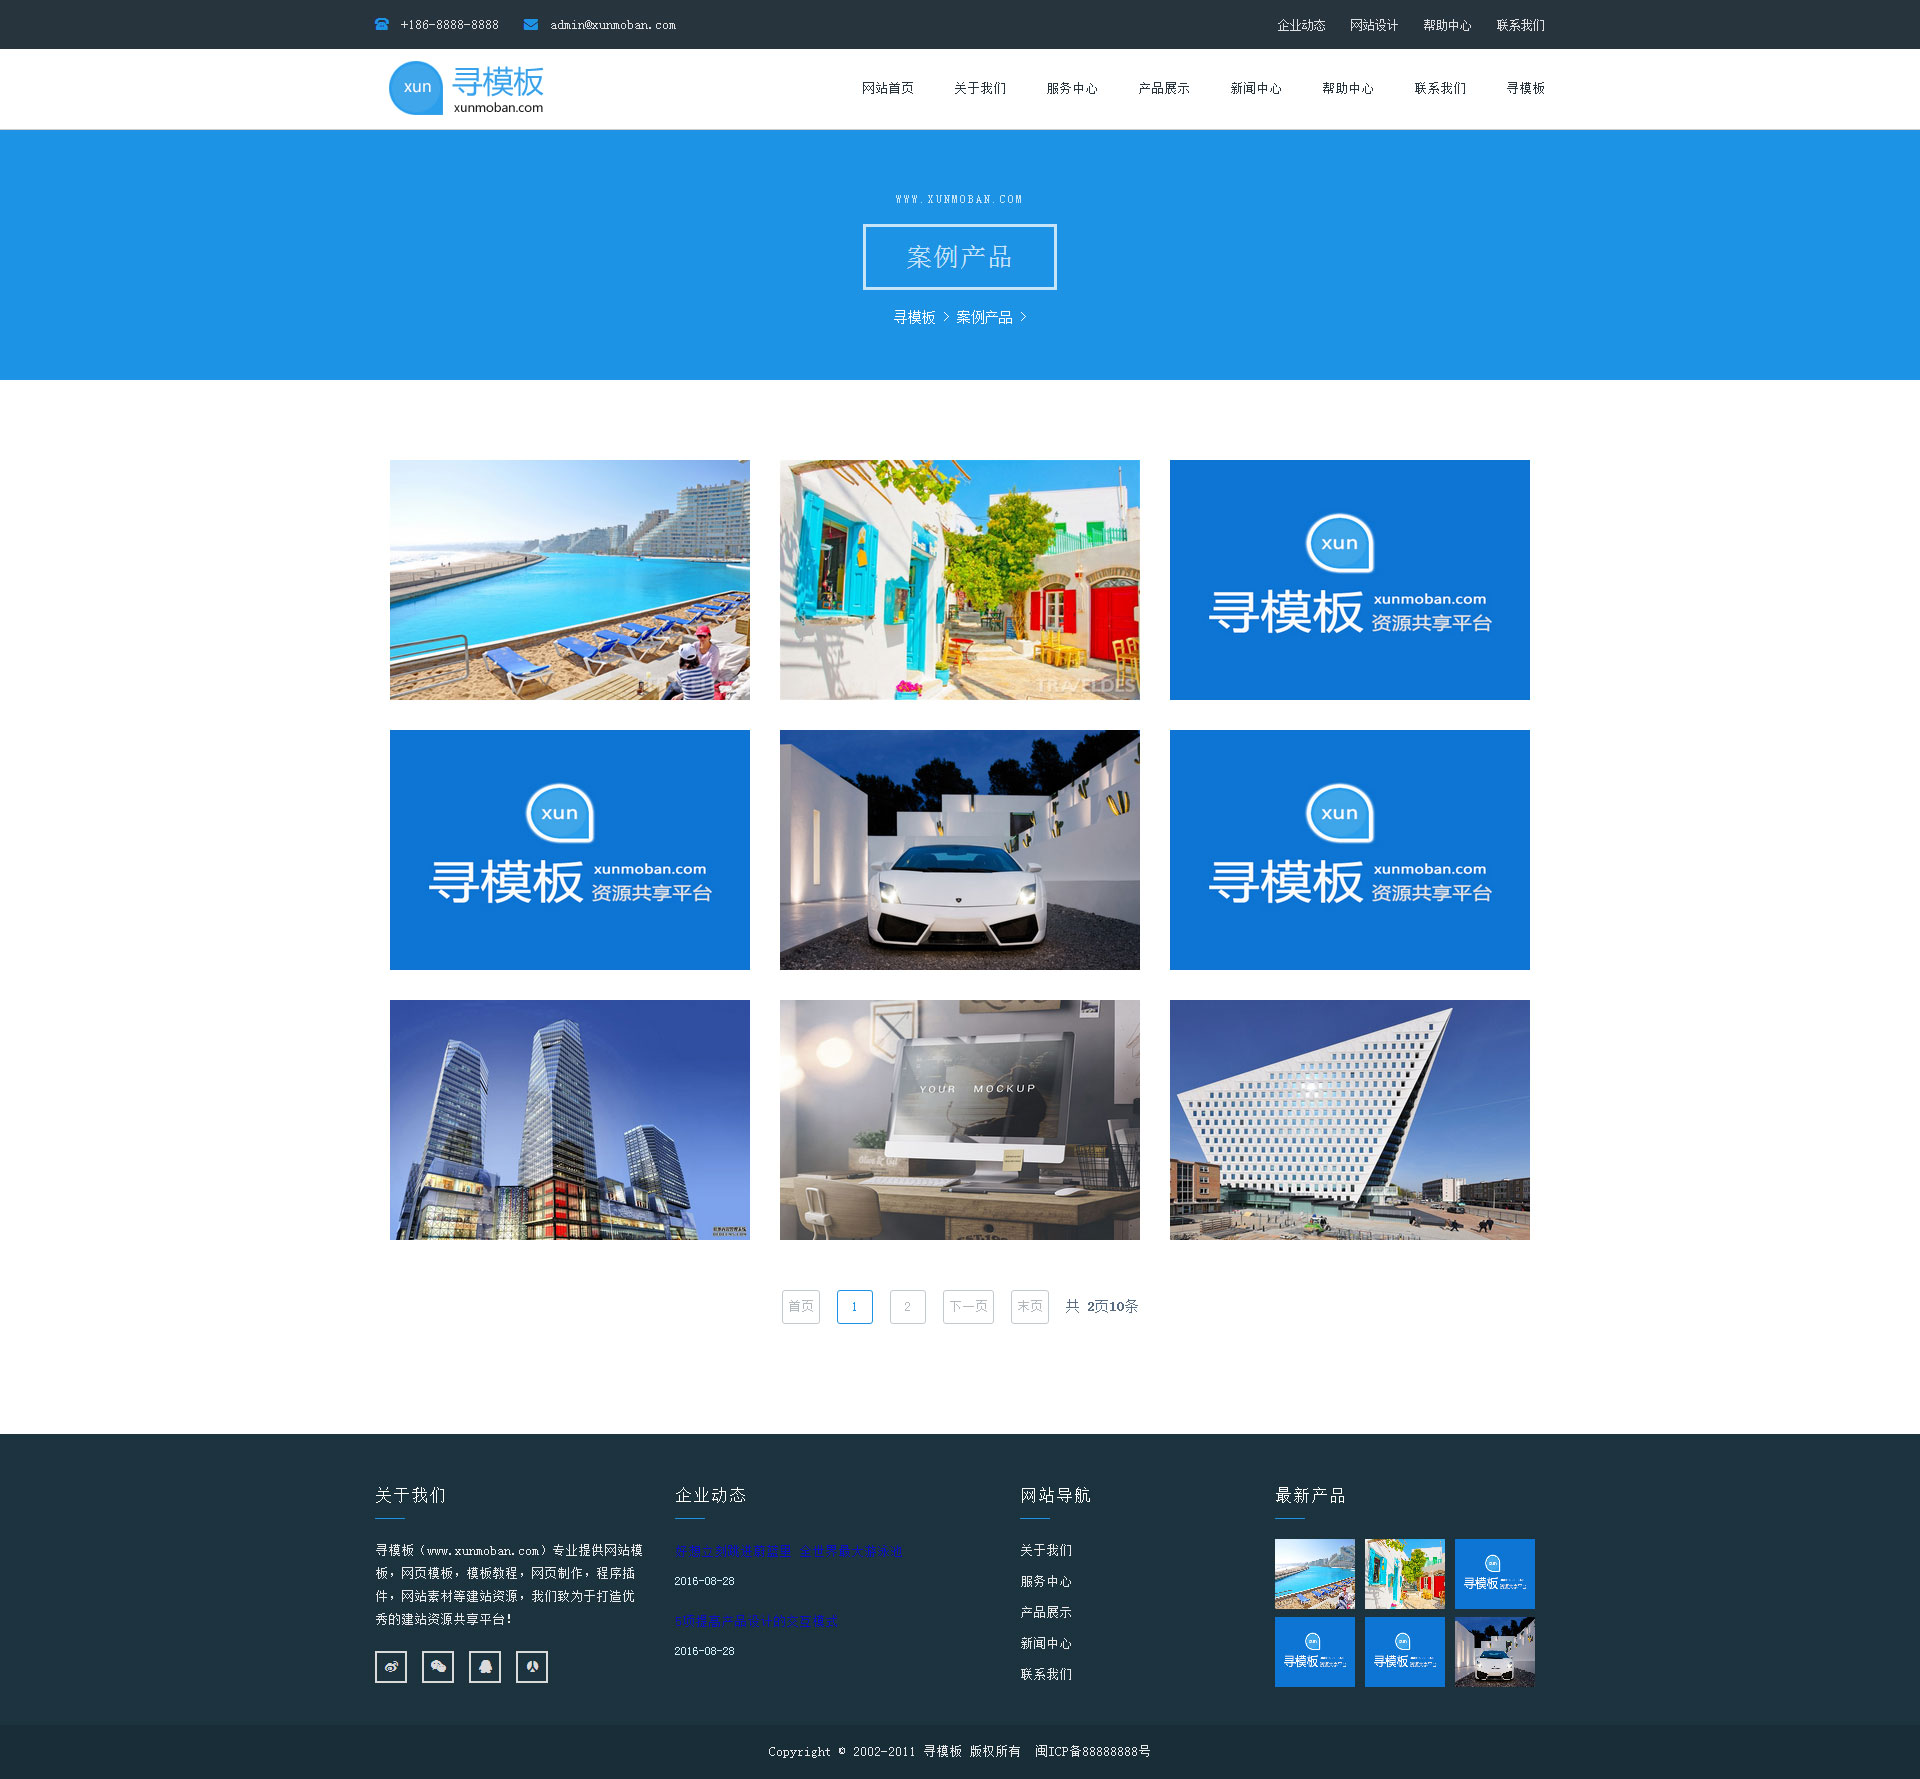This screenshot has width=1920, height=1779.
Task: Open the beach lagoon product image
Action: [x=569, y=580]
